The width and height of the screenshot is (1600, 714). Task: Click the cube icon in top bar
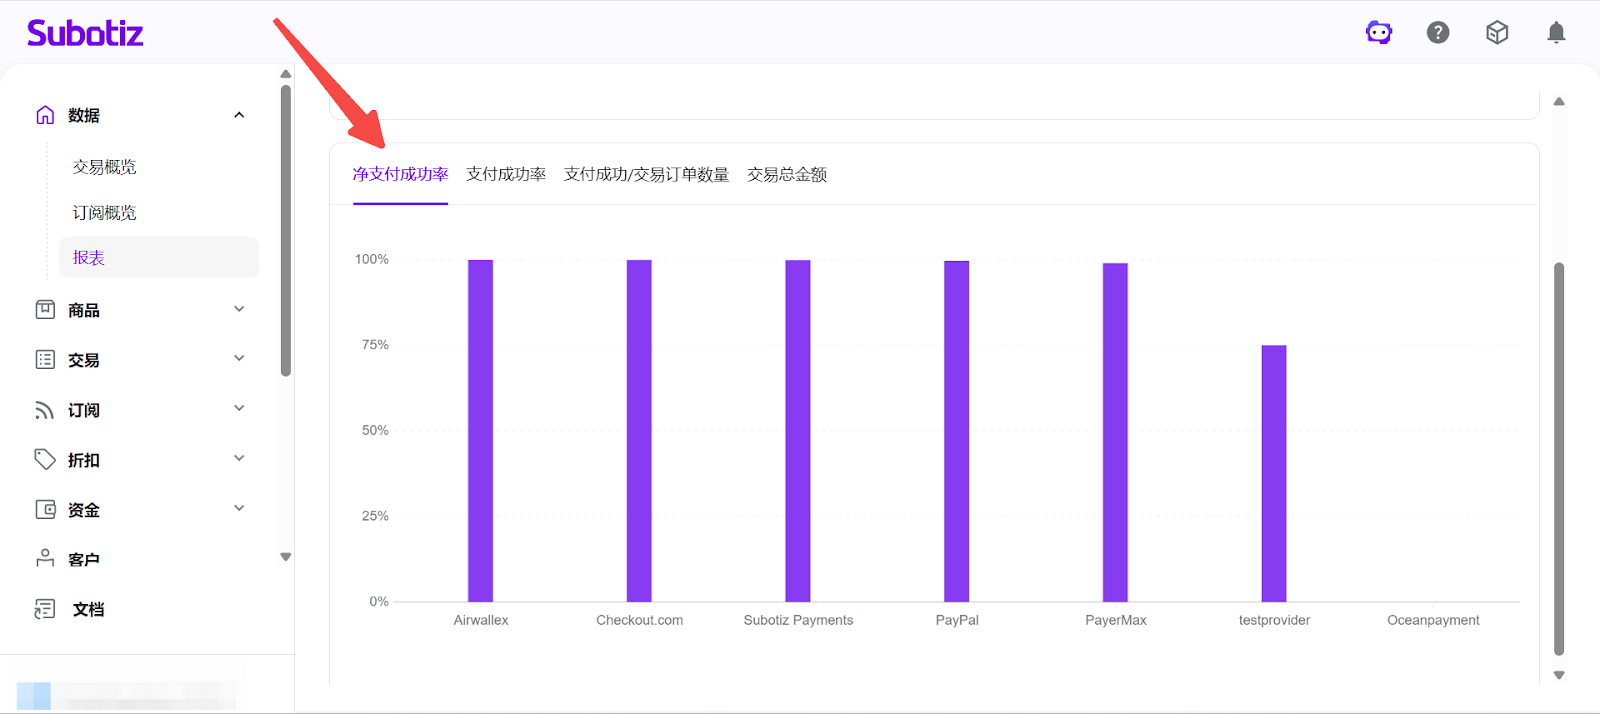click(x=1497, y=33)
